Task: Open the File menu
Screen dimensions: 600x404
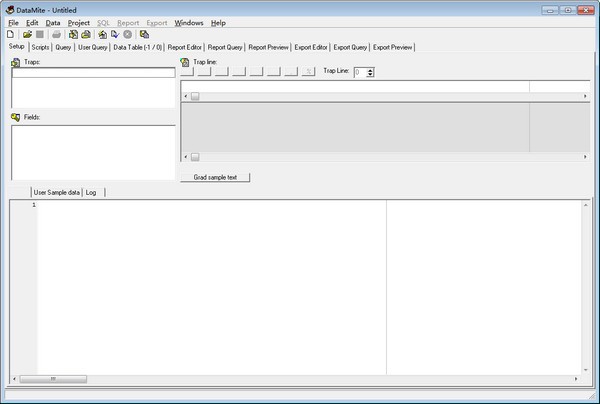Action: (13, 22)
